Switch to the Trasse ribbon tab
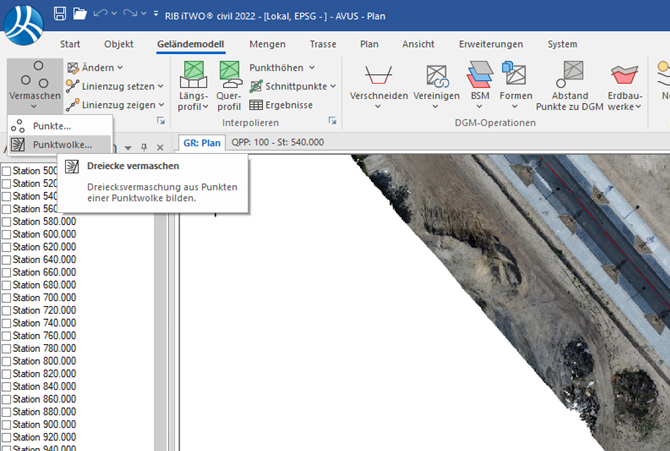The image size is (670, 451). [x=322, y=44]
